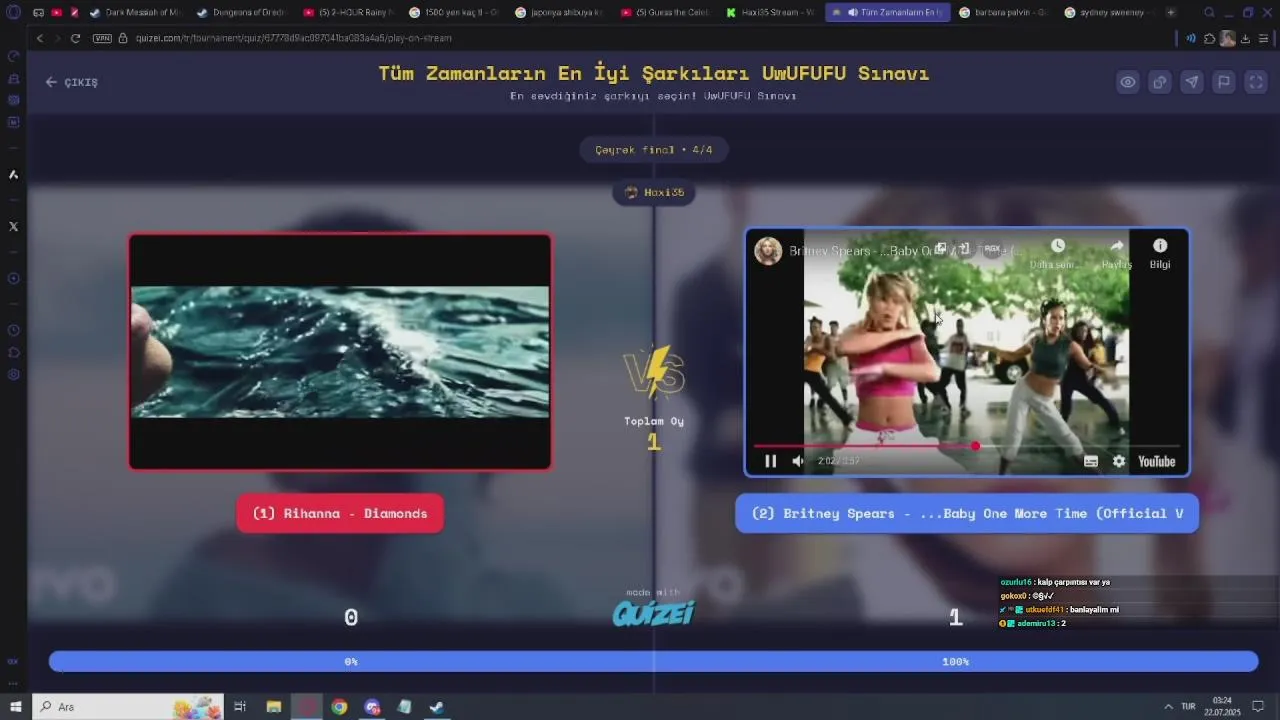Open Steam from the taskbar
This screenshot has width=1280, height=720.
tap(437, 707)
